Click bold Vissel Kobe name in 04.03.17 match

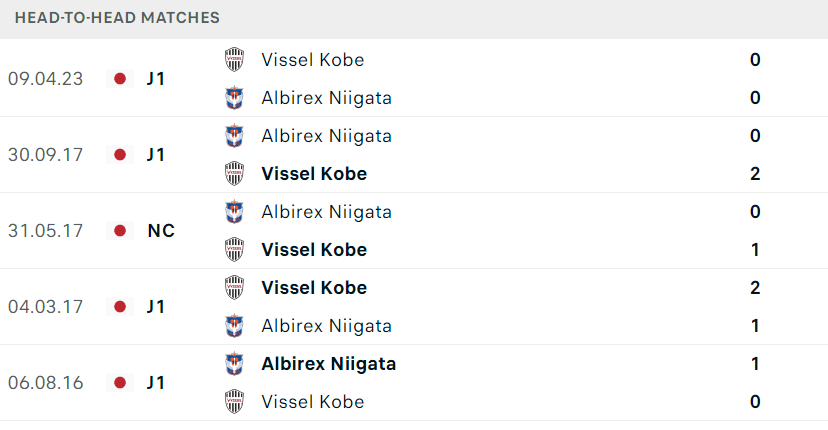(x=314, y=288)
